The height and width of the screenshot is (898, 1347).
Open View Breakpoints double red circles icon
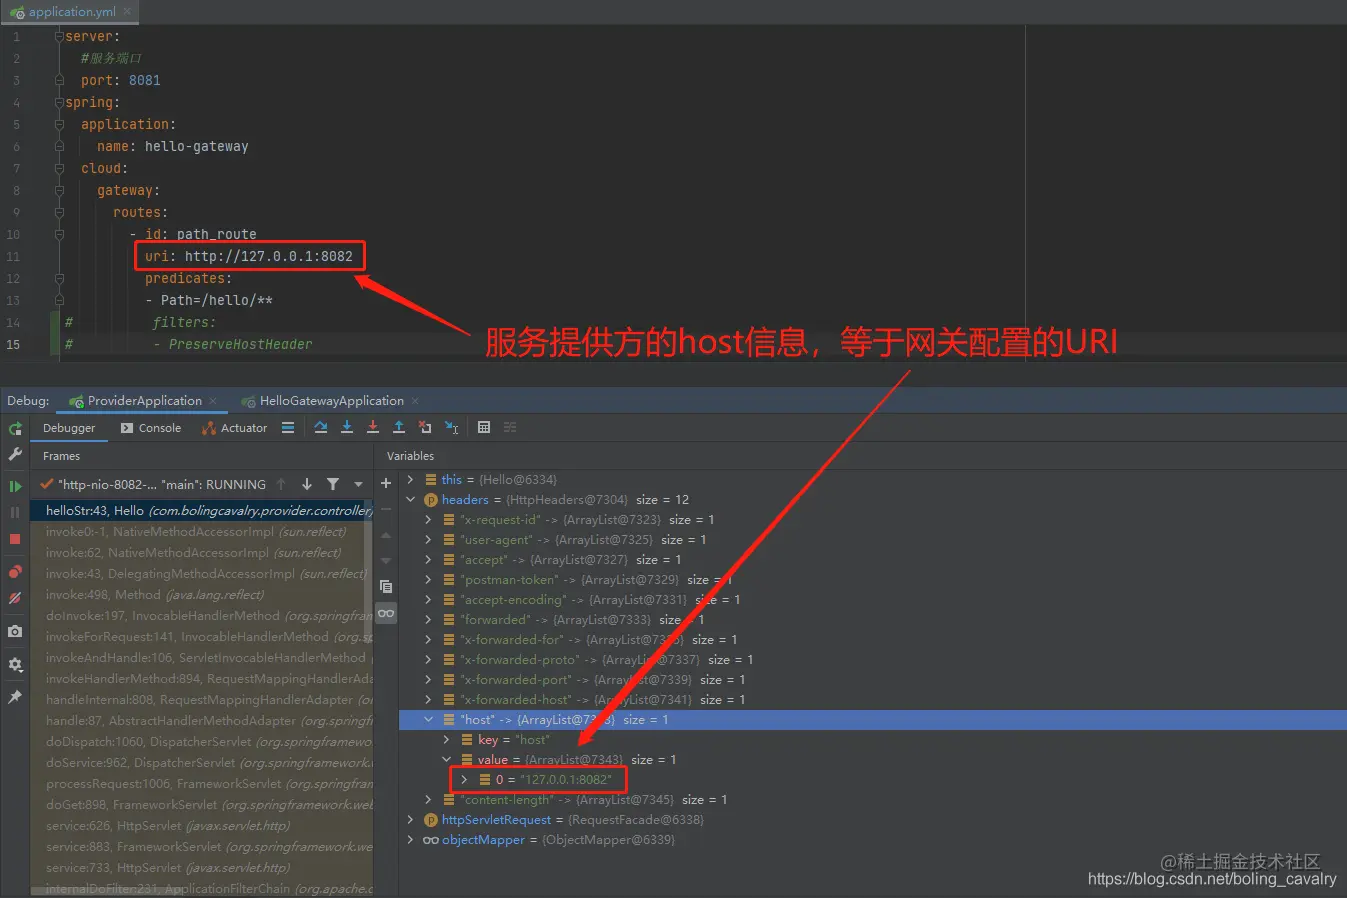pos(15,572)
